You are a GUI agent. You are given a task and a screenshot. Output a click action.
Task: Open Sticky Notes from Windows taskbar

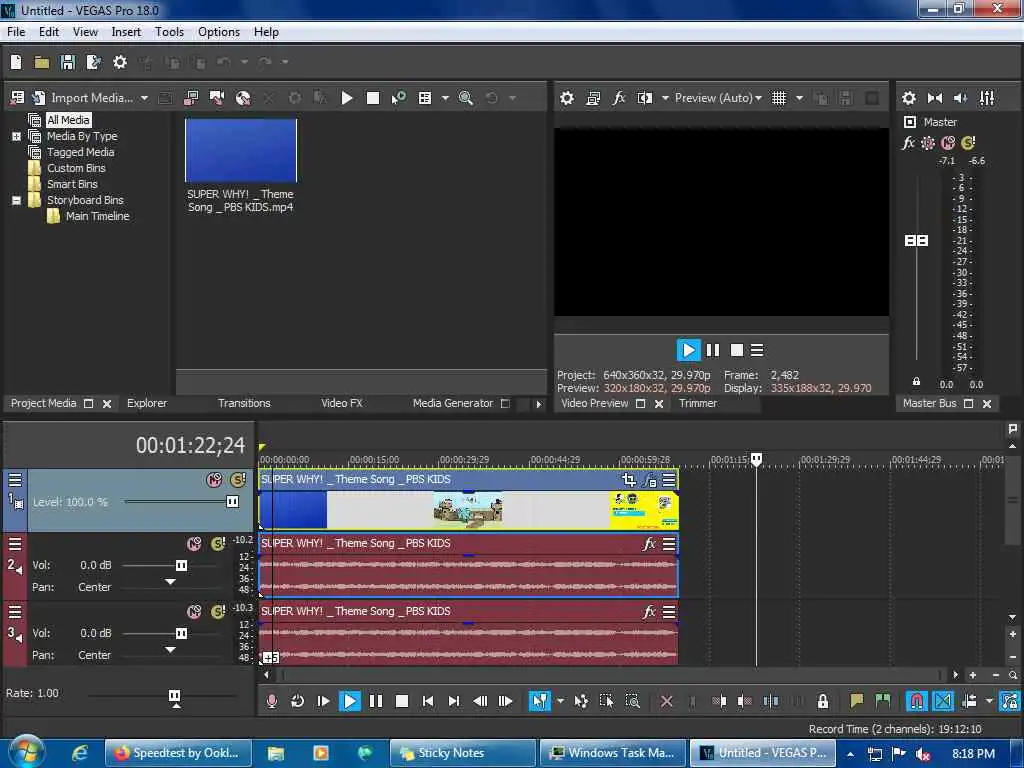pyautogui.click(x=463, y=753)
